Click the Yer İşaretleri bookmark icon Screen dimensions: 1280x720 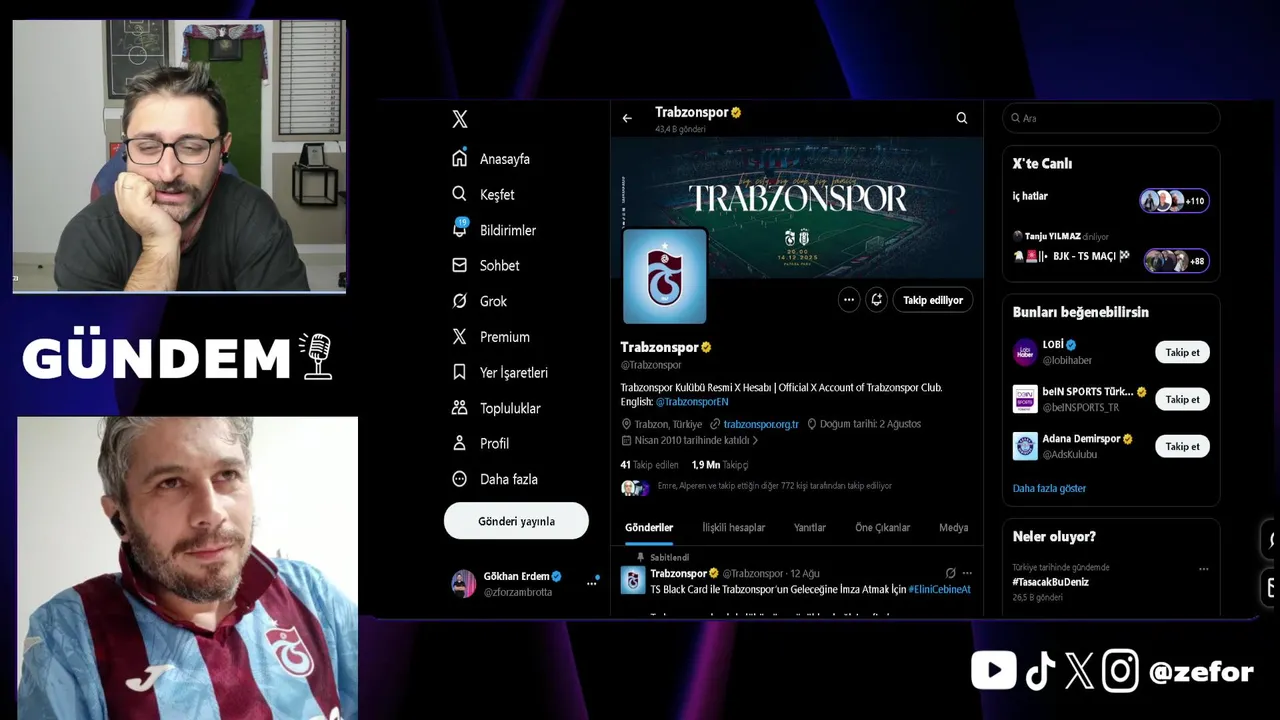(x=459, y=372)
